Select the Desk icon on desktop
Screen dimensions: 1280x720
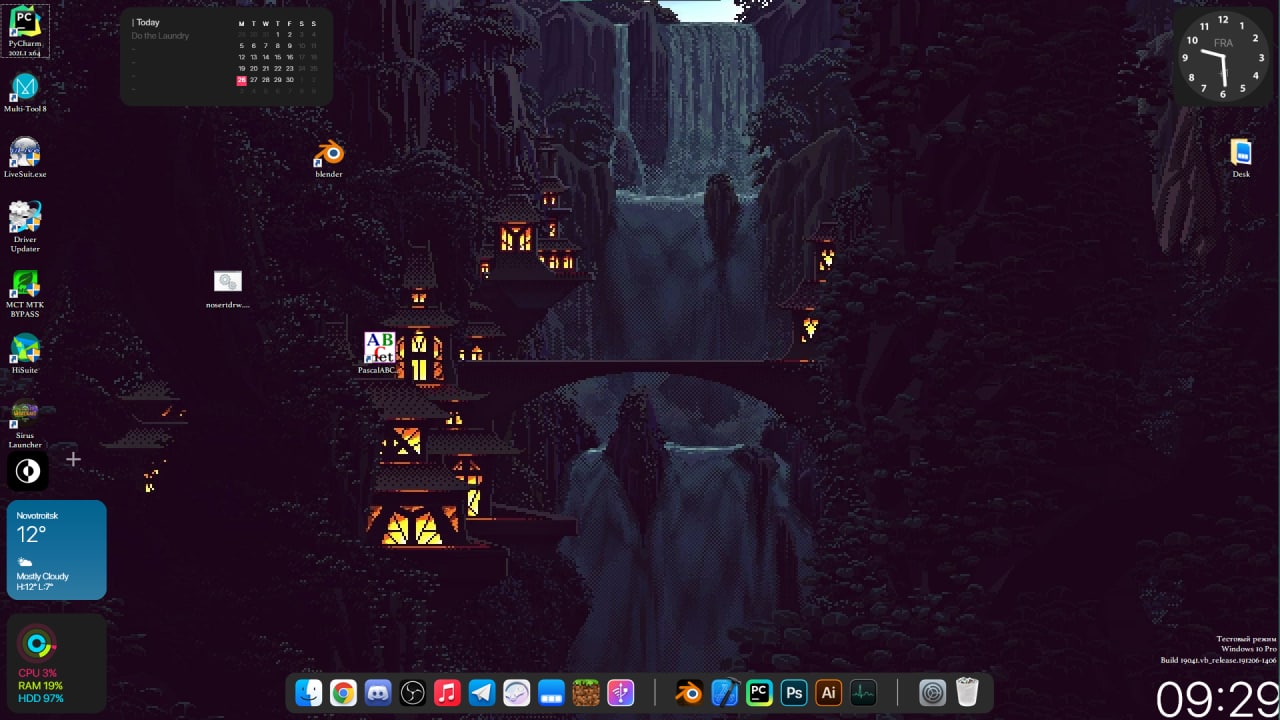coord(1241,158)
